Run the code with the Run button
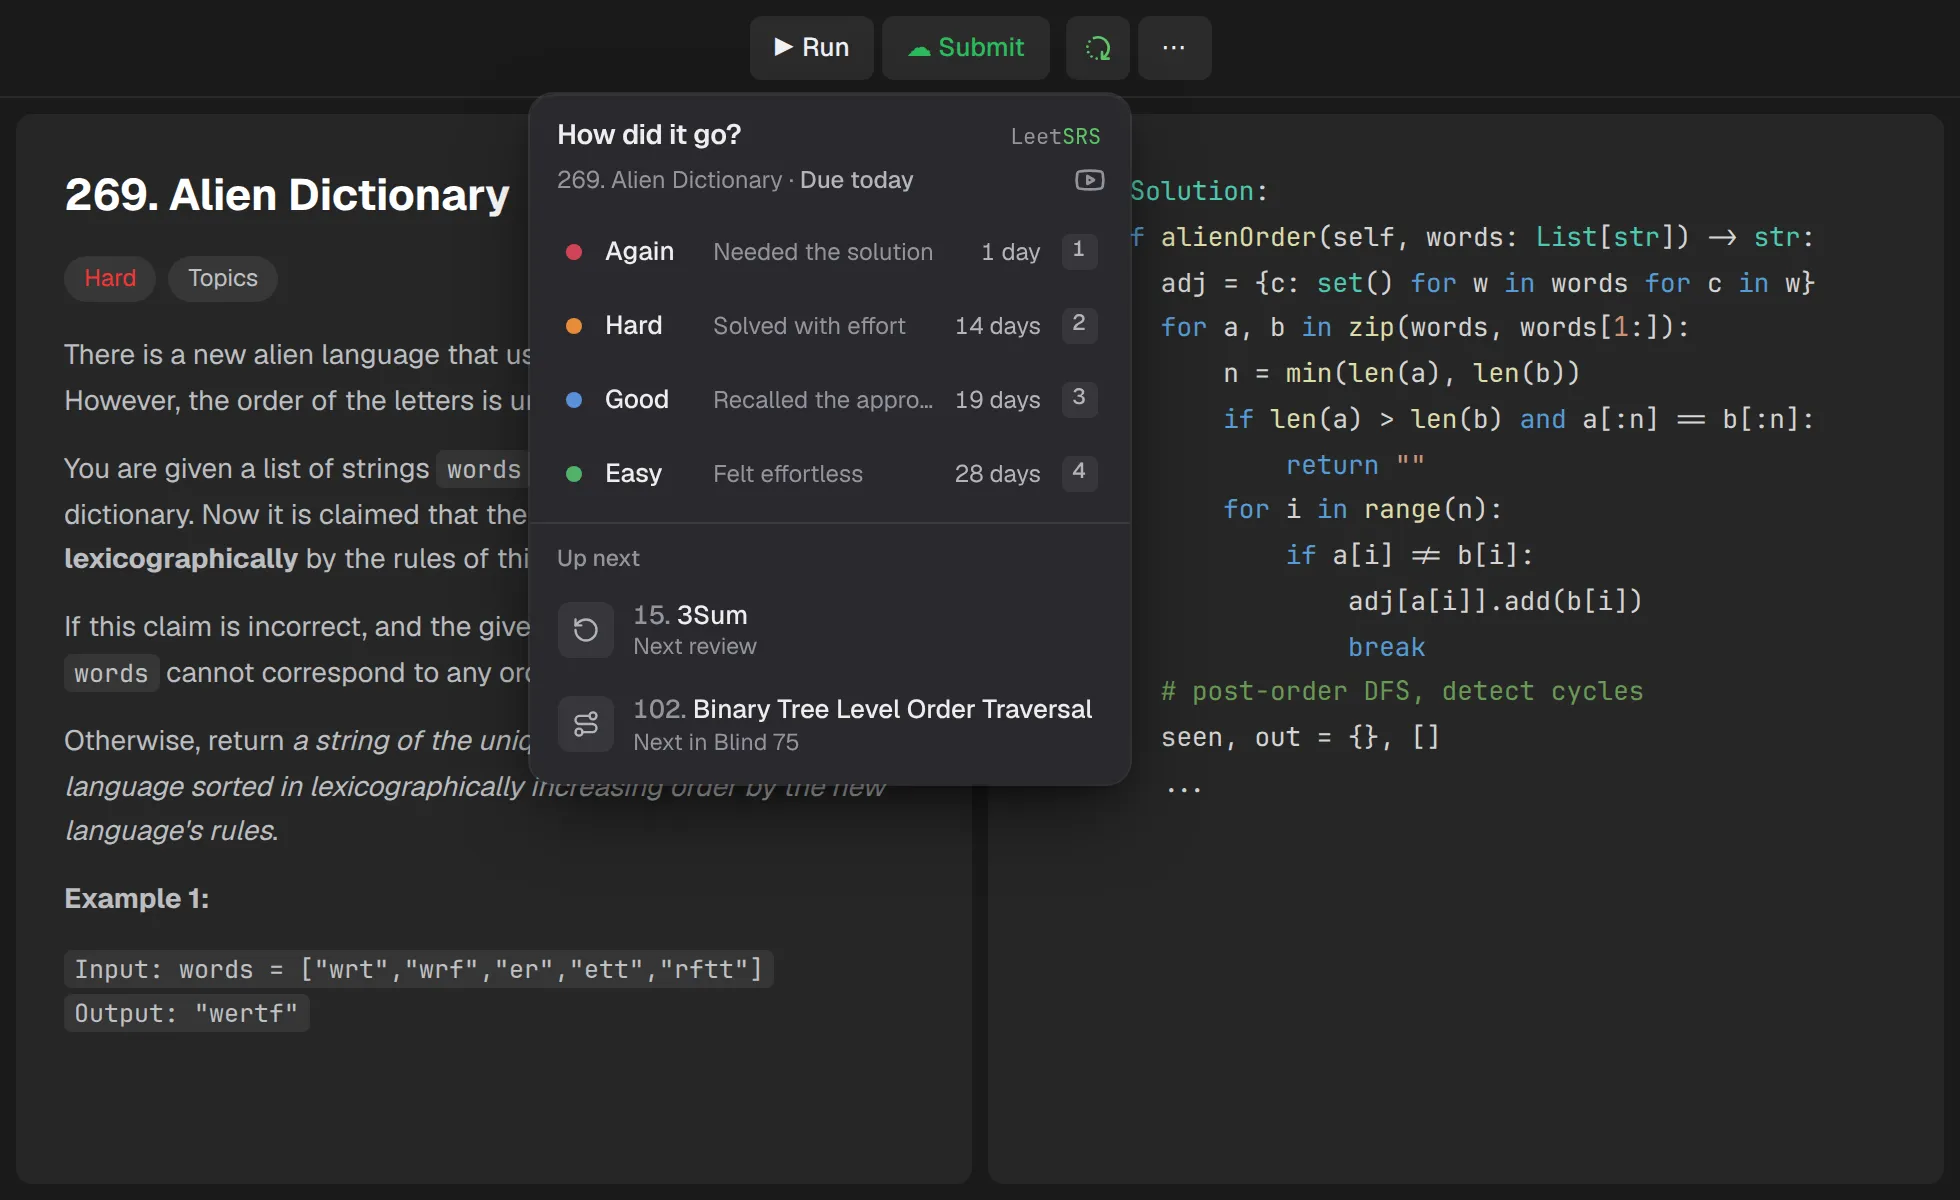 [811, 47]
